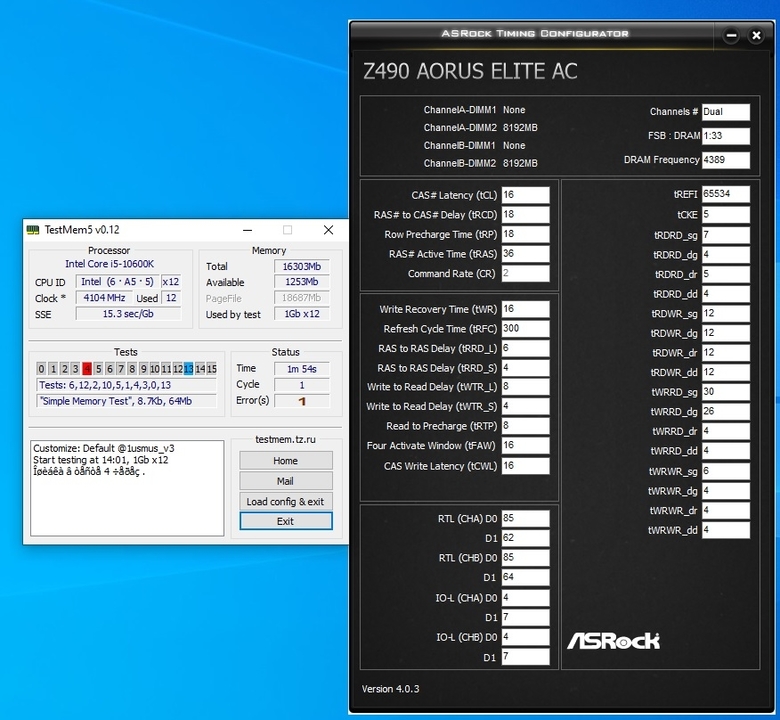The width and height of the screenshot is (780, 720).
Task: Click the tWTR_S value field
Action: pyautogui.click(x=525, y=406)
